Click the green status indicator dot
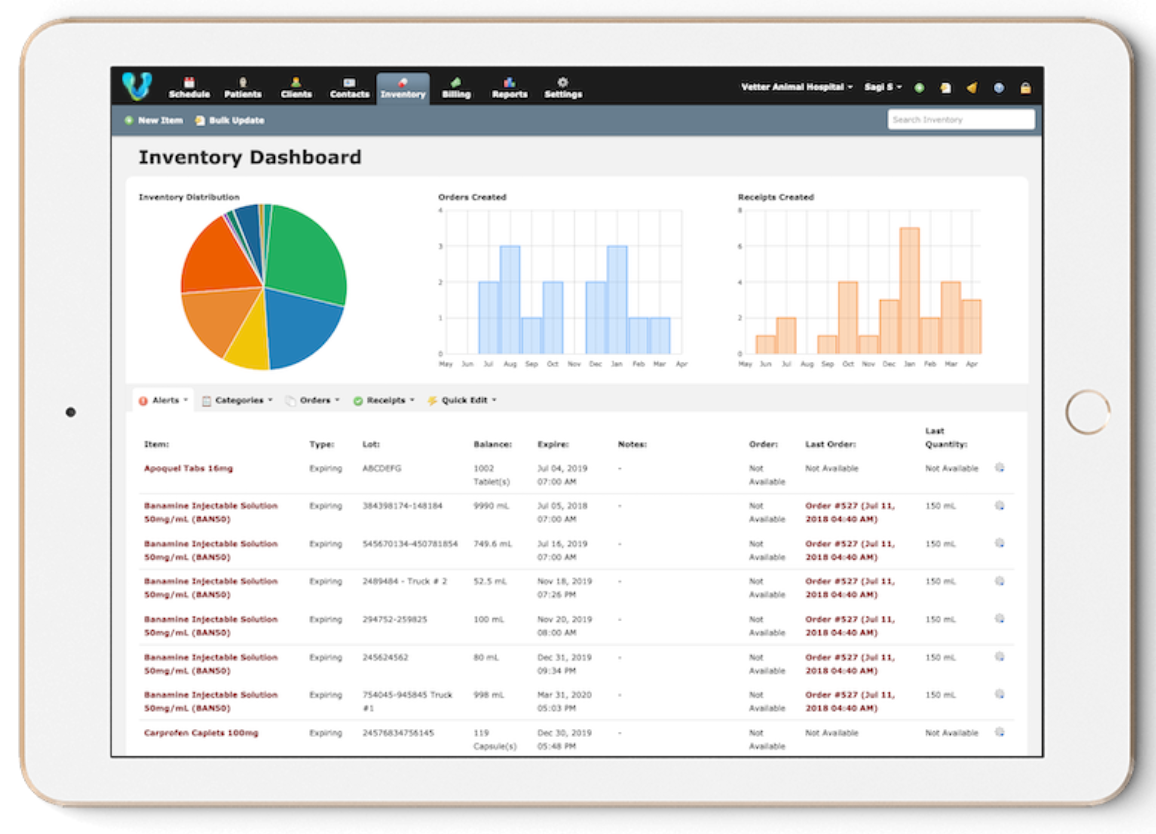The image size is (1156, 834). coord(919,87)
